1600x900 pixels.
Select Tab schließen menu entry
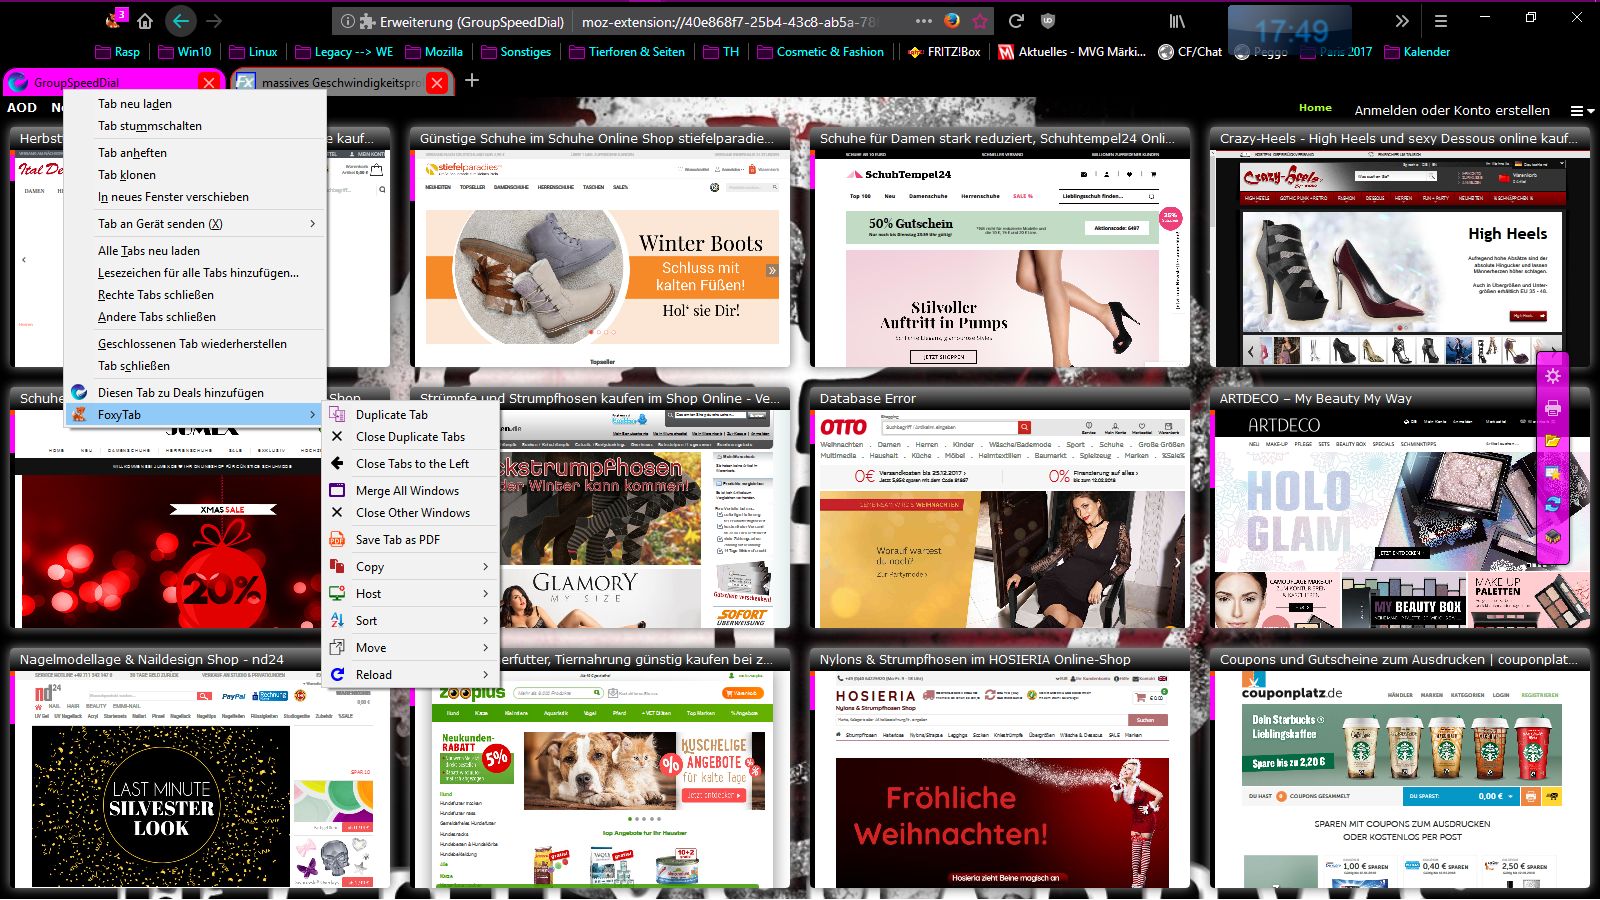click(x=195, y=365)
